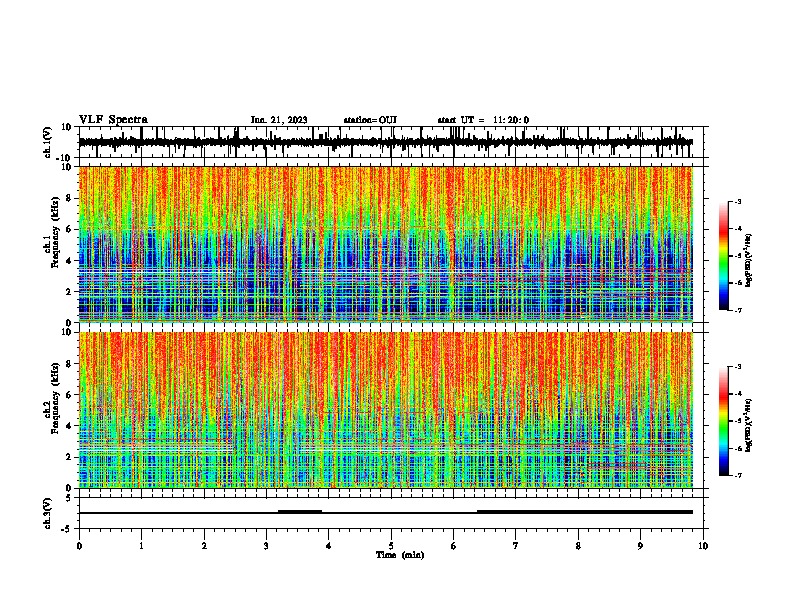
Task: Click the ch.2 color bar log PSD label
Action: point(749,425)
